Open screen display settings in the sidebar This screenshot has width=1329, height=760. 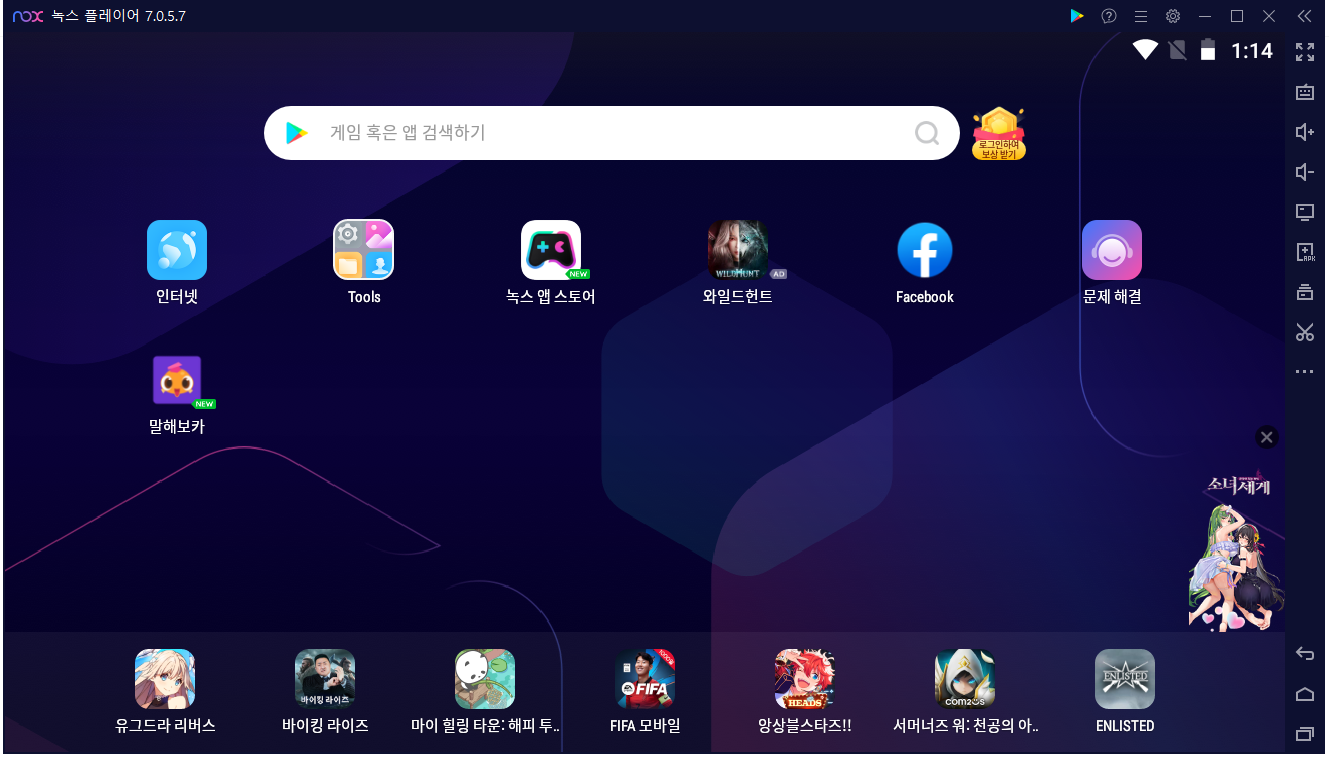[x=1305, y=212]
